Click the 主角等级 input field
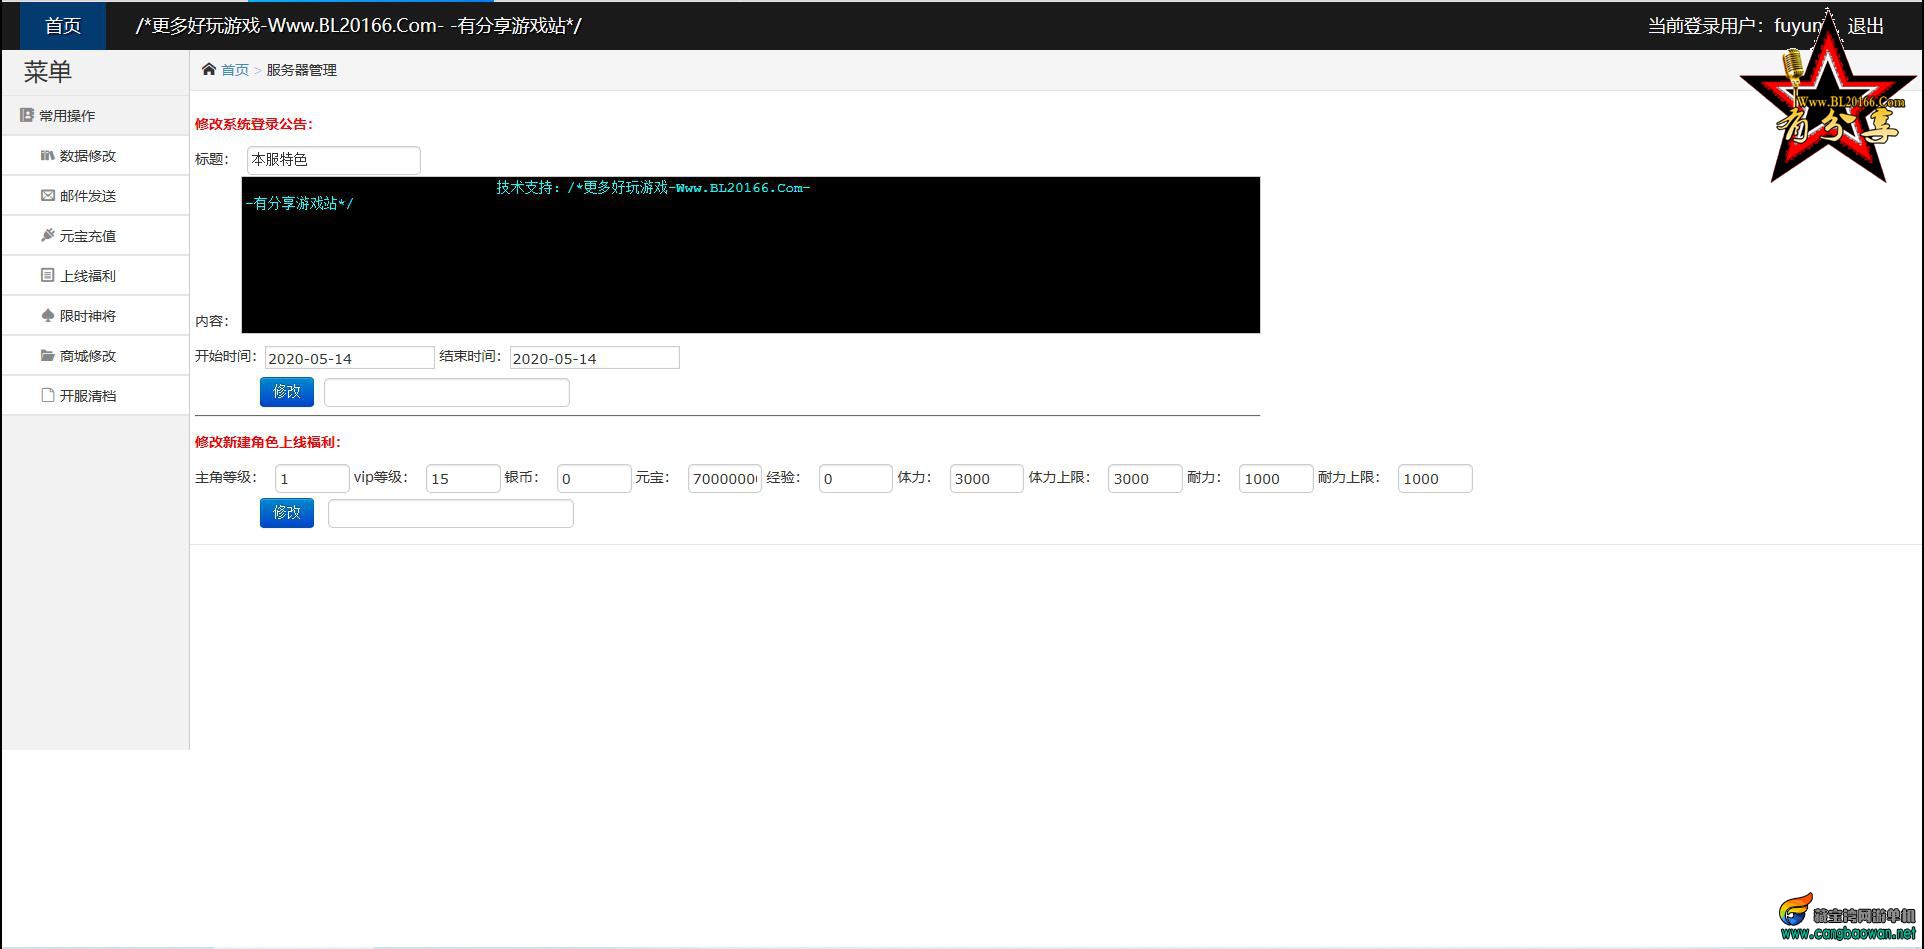The height and width of the screenshot is (949, 1924). point(312,478)
